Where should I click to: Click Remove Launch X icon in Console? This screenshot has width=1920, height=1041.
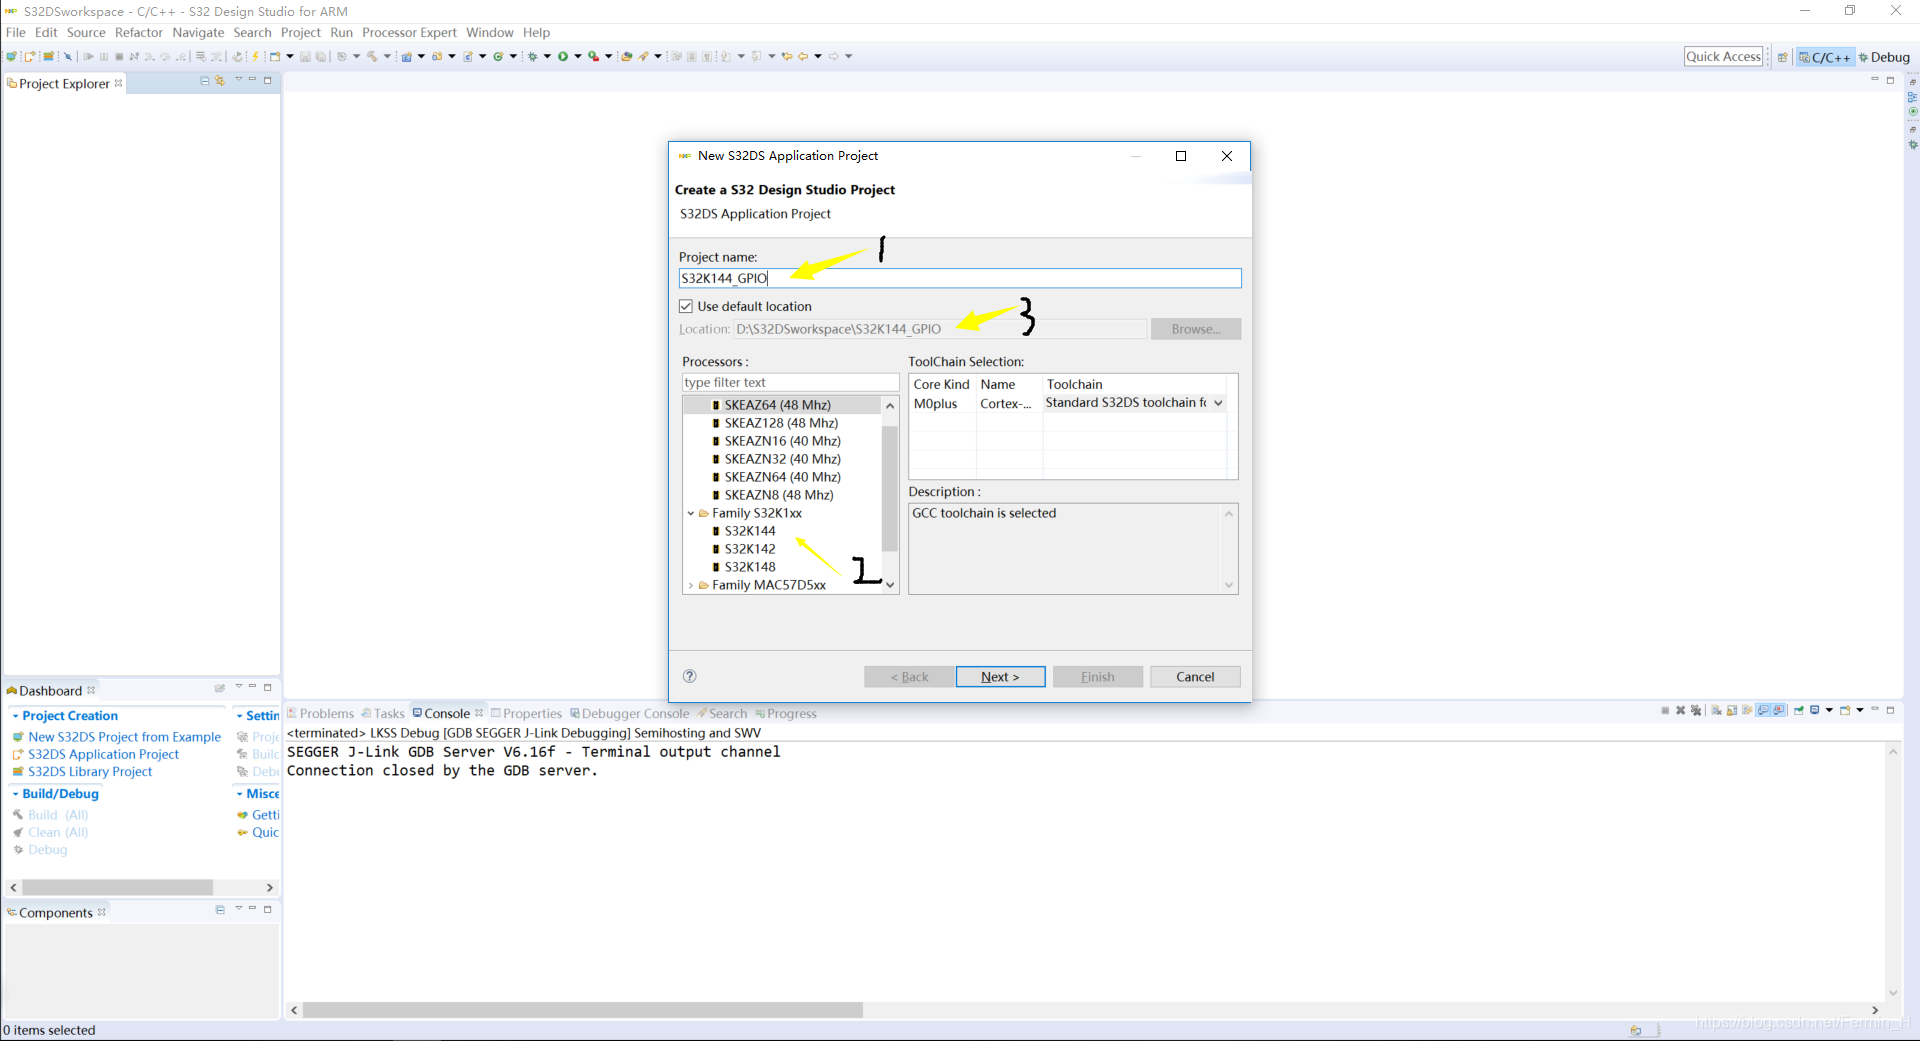(1680, 711)
